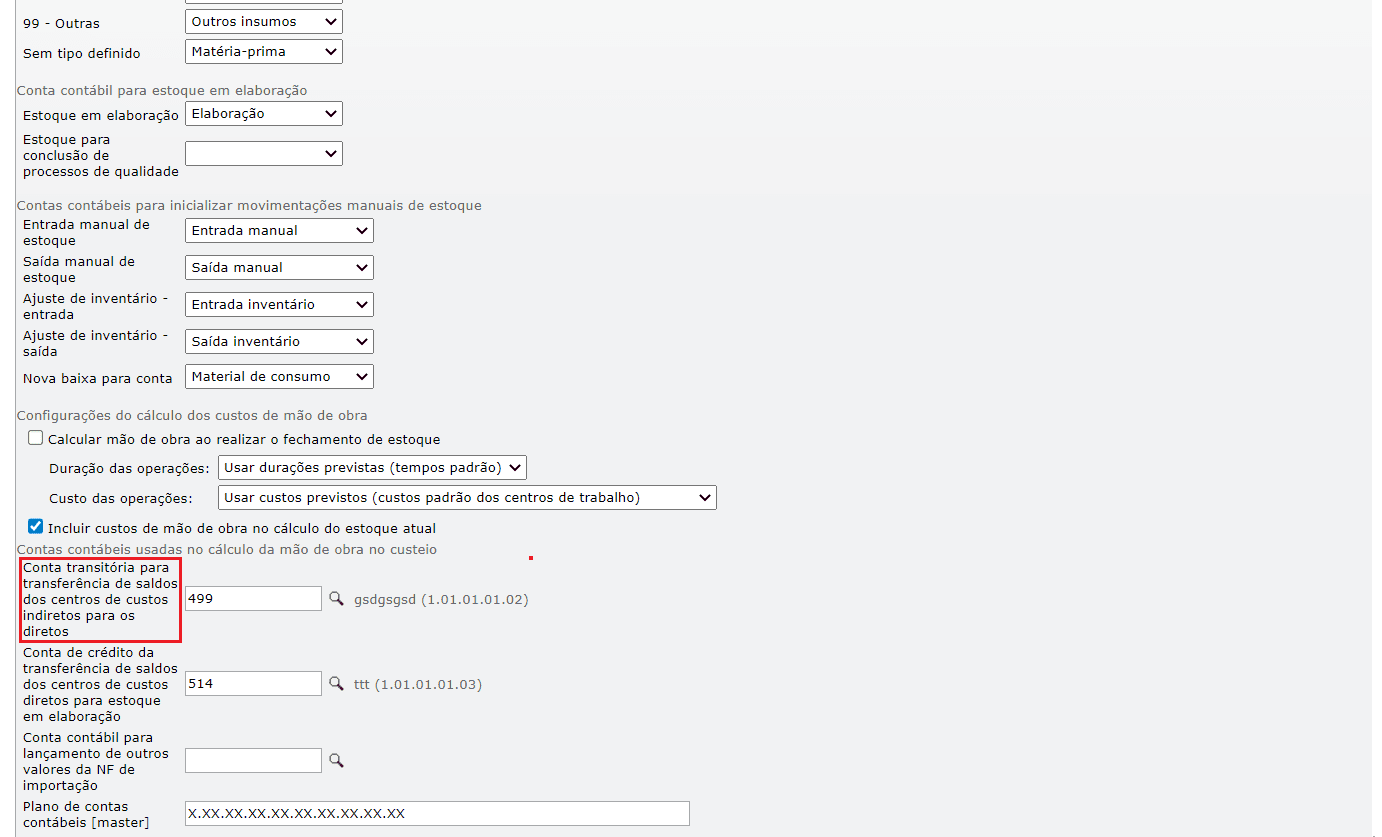The image size is (1382, 837).
Task: Click the "Conta contábil para lançamento" NF label
Action: 96,762
